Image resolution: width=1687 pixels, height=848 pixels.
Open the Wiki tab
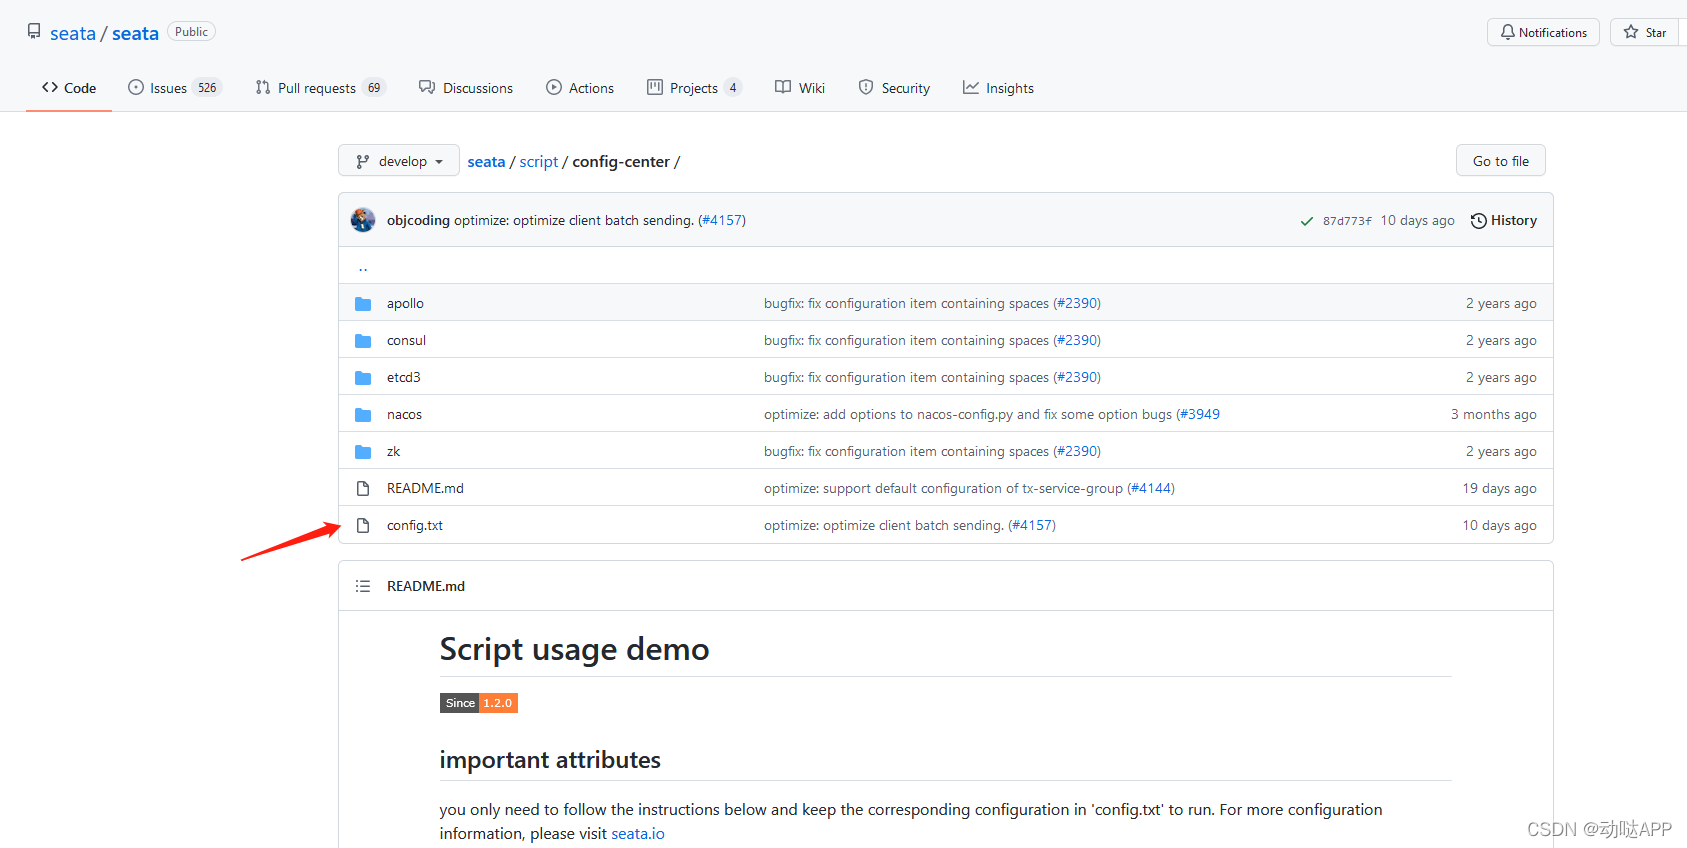[x=800, y=88]
